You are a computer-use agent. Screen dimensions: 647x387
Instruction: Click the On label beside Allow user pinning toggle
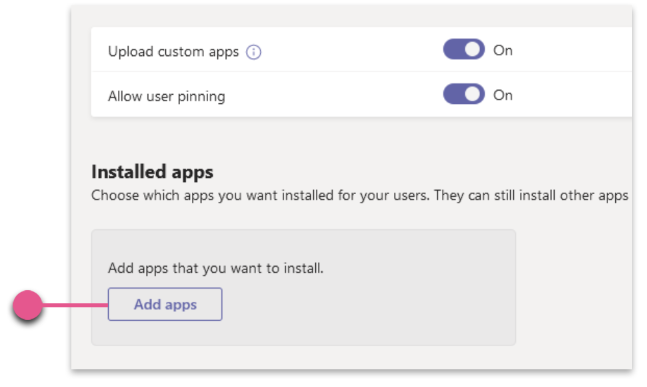pyautogui.click(x=503, y=95)
